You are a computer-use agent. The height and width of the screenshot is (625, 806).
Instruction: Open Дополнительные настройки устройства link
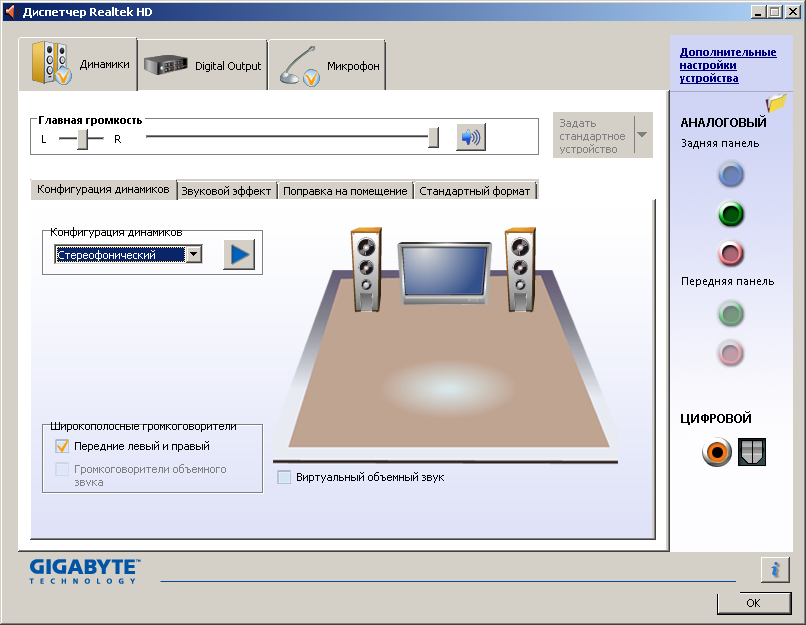(x=728, y=65)
